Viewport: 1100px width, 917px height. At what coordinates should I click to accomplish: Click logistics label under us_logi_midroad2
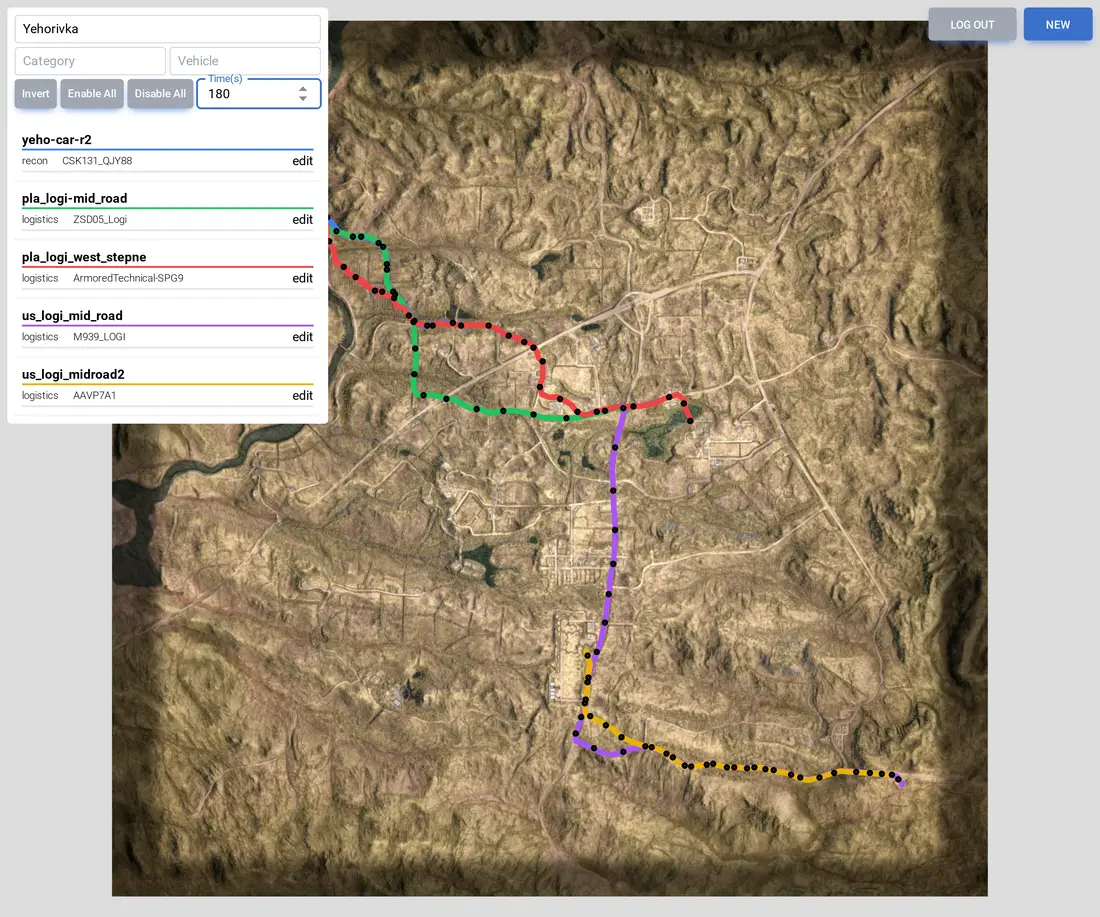(x=40, y=396)
